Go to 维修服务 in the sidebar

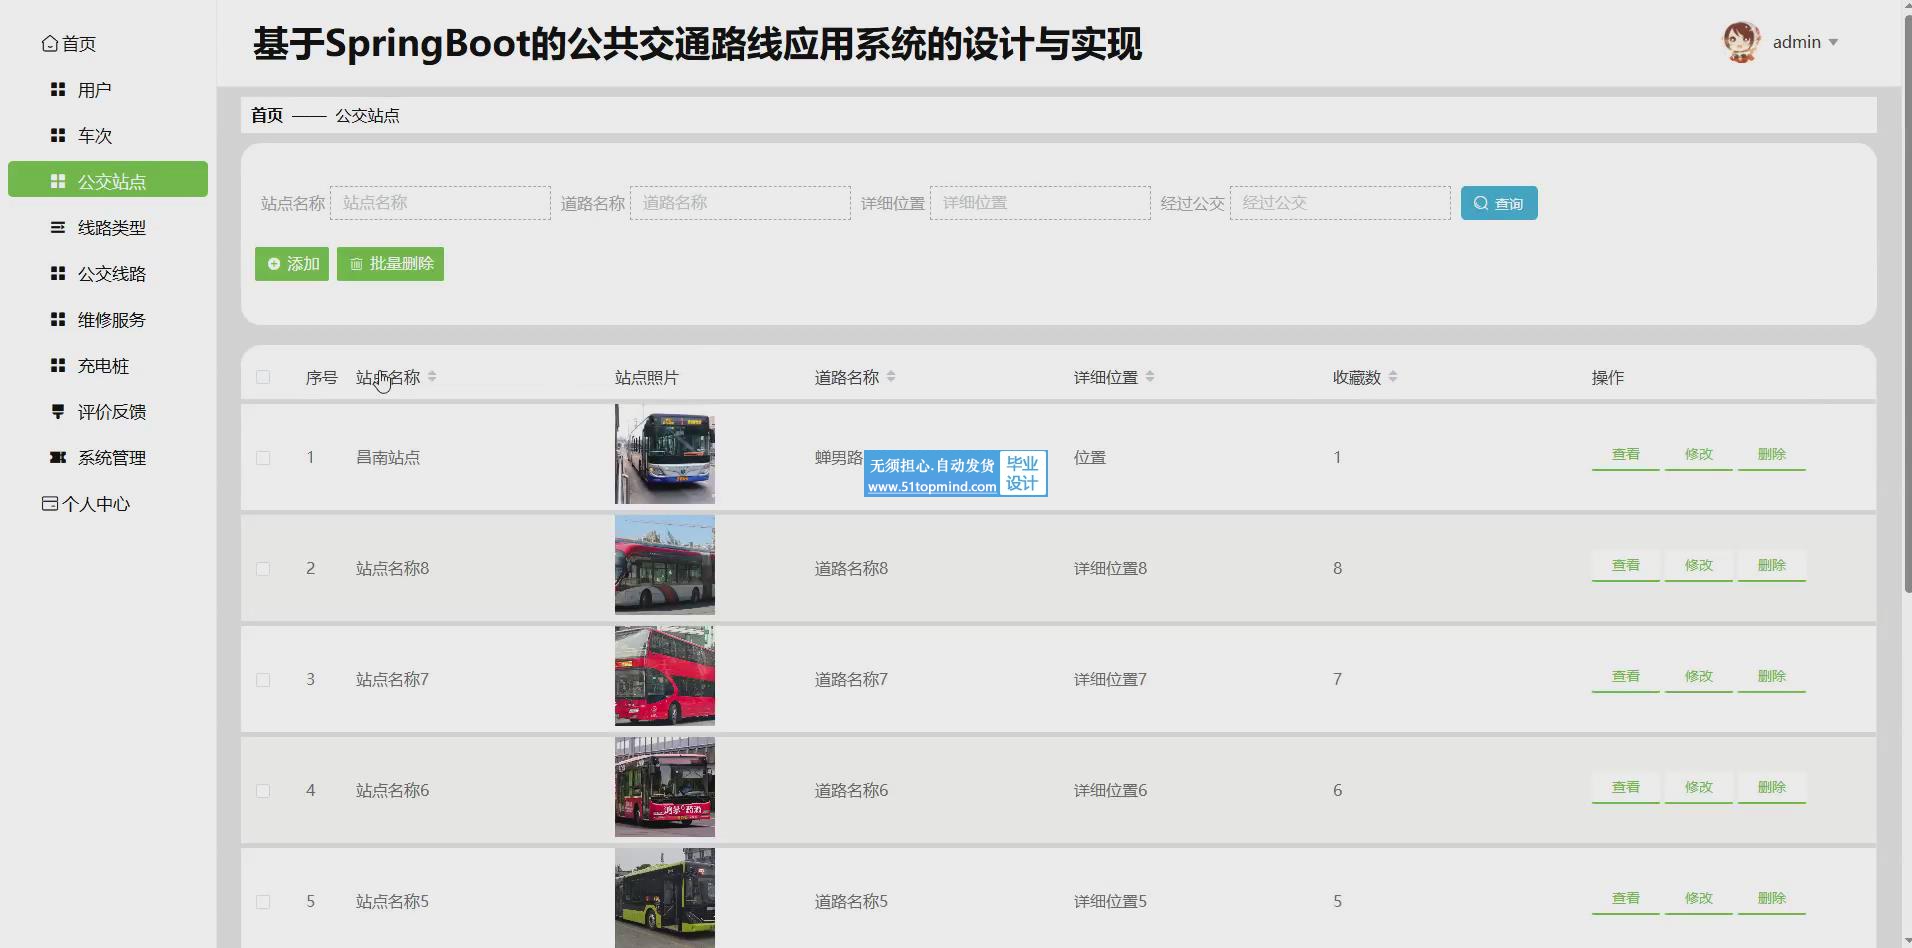(x=111, y=320)
